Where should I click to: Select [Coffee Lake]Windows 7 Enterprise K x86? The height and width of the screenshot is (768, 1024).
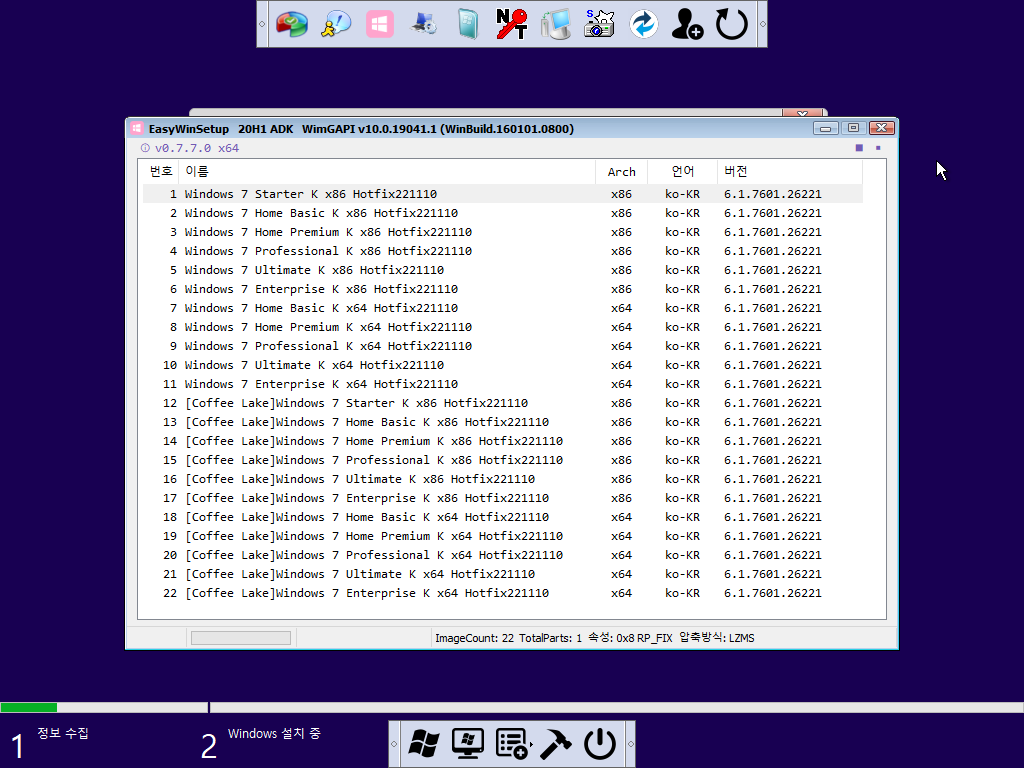(503, 498)
